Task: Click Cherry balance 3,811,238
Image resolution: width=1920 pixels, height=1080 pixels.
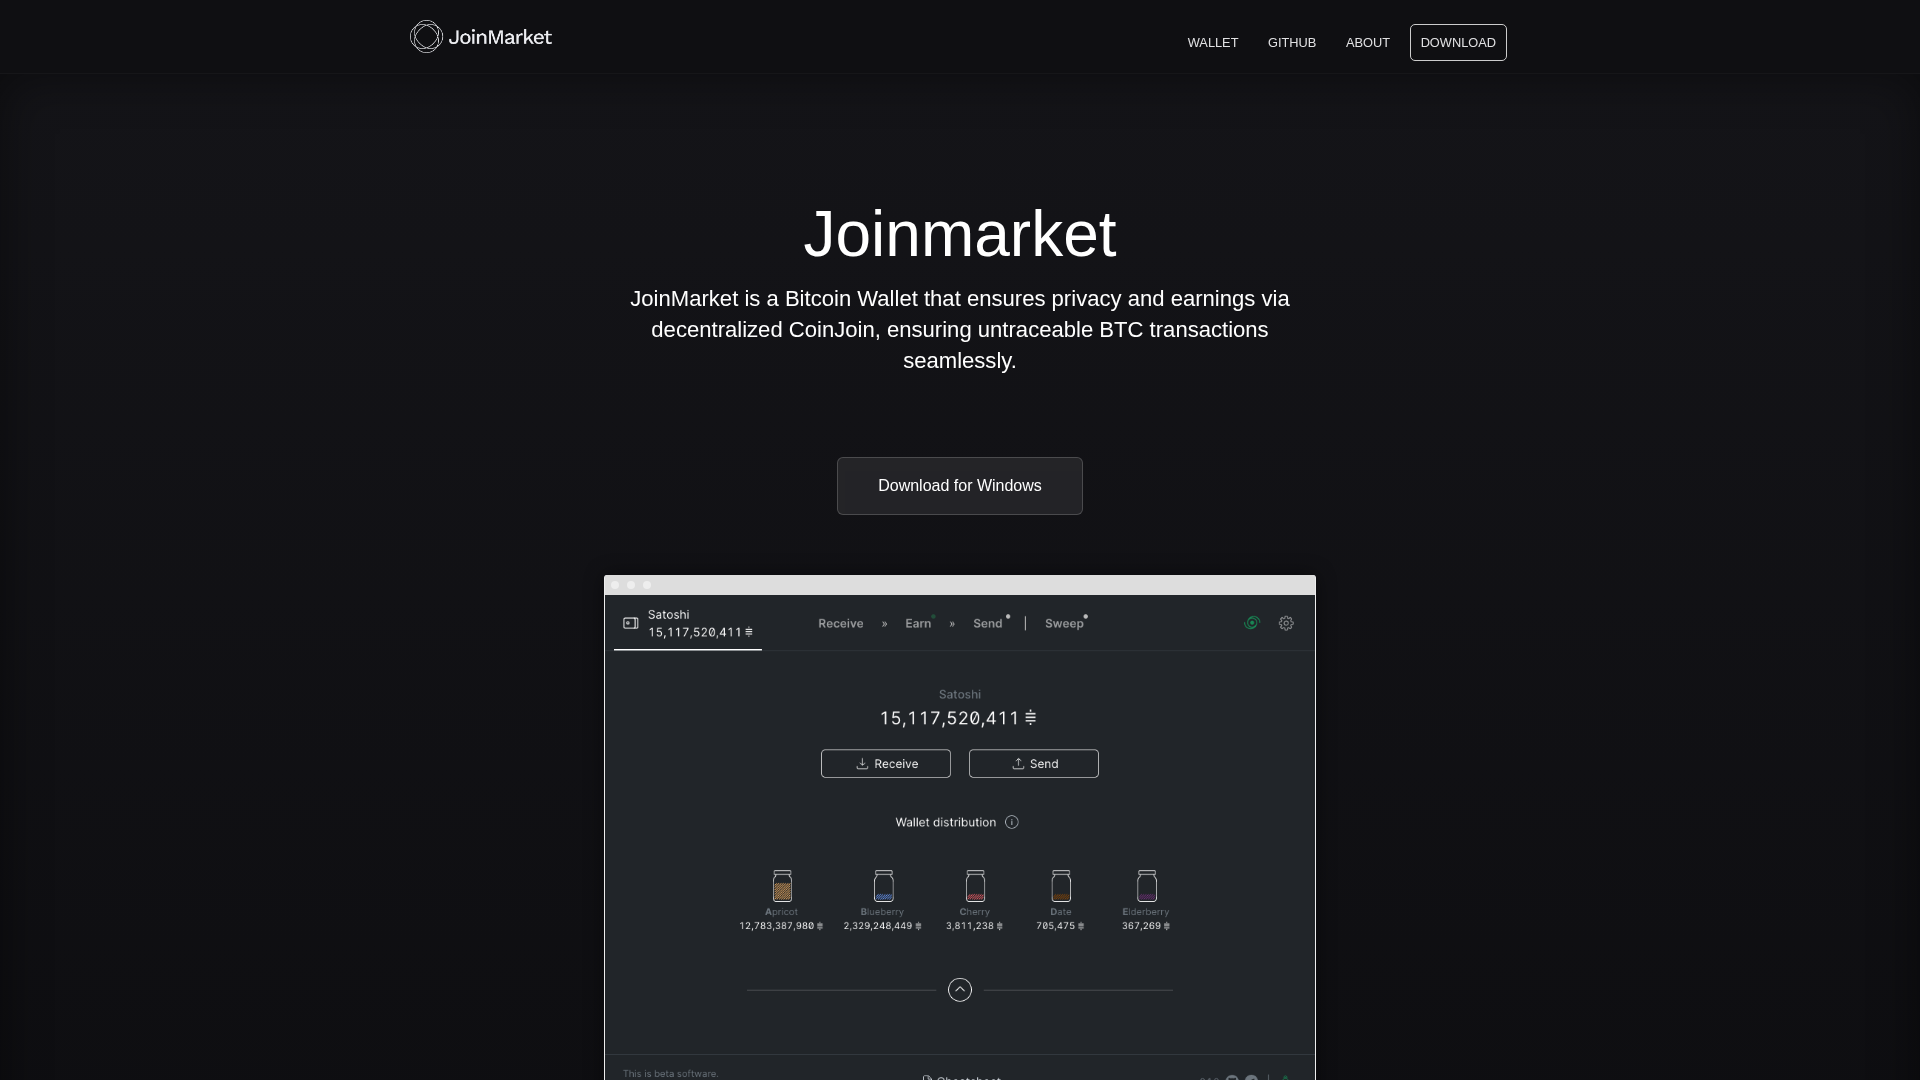Action: [974, 926]
